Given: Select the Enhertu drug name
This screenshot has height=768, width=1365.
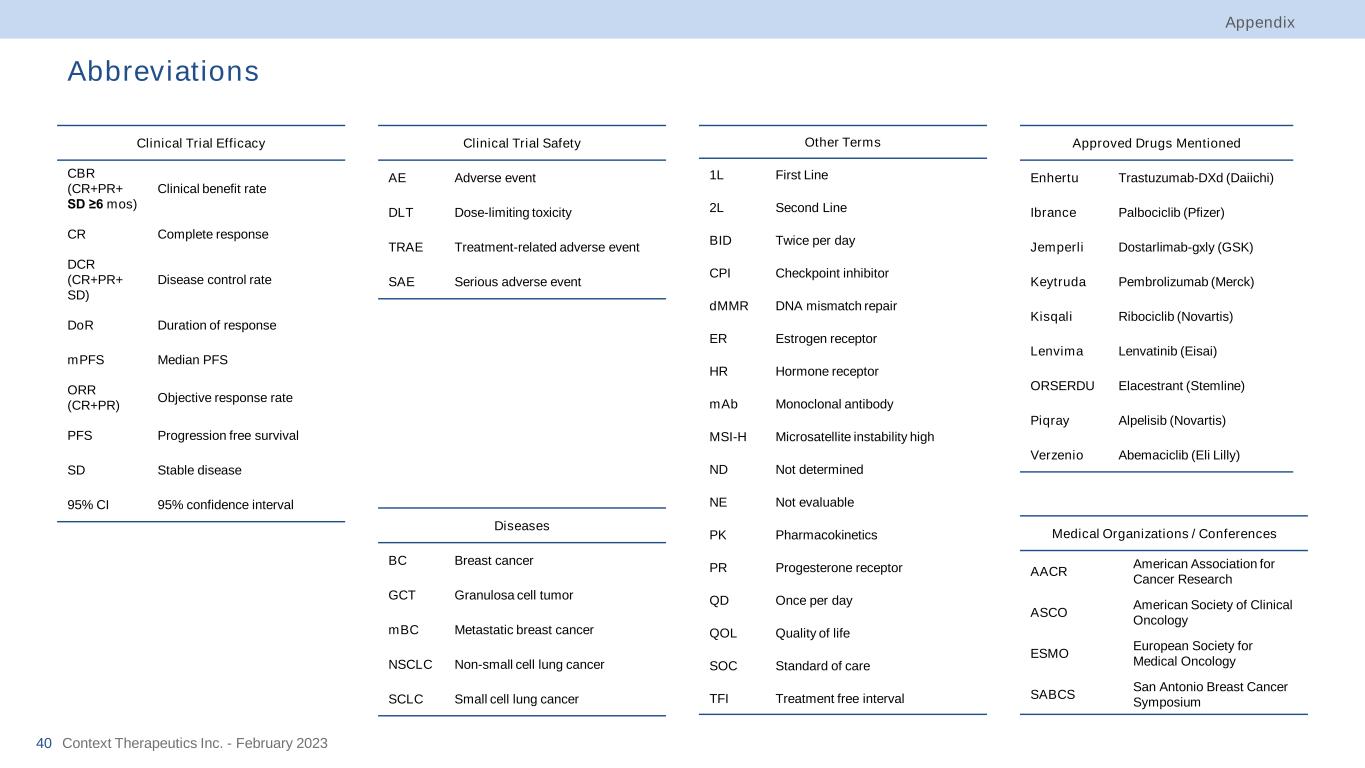Looking at the screenshot, I should pyautogui.click(x=1054, y=178).
